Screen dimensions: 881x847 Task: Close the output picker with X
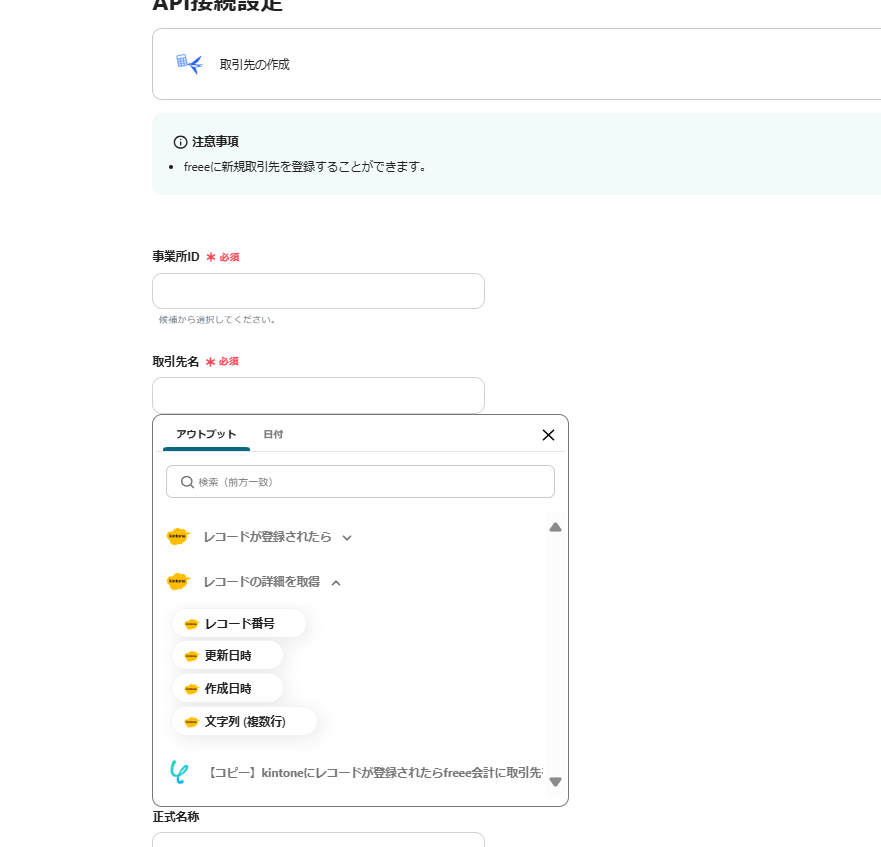[548, 435]
